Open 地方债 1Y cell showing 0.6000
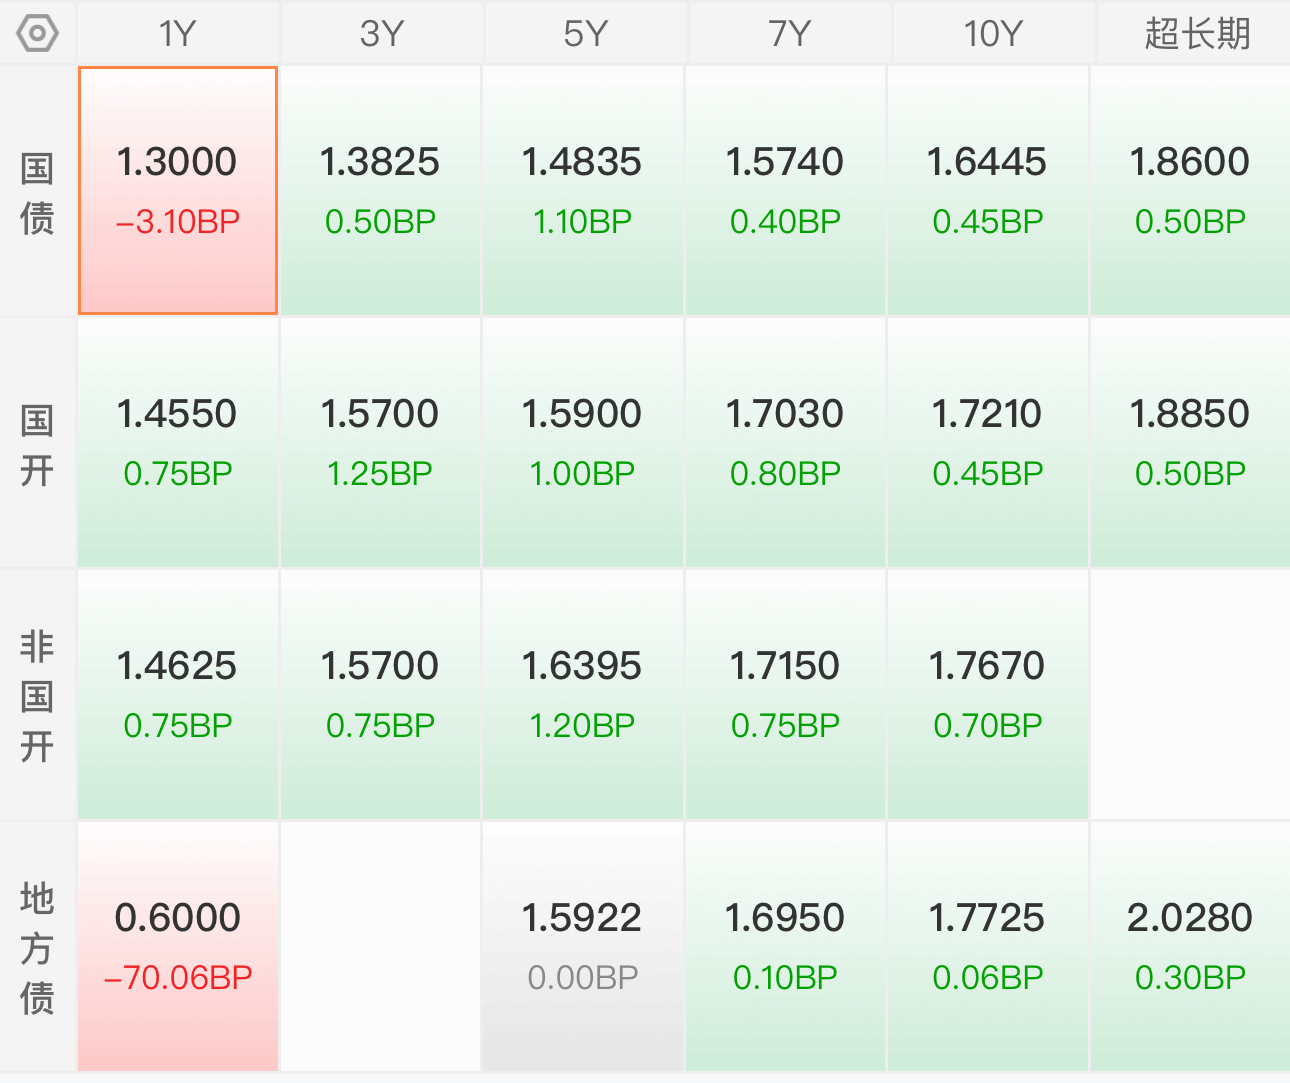This screenshot has height=1083, width=1290. click(178, 947)
